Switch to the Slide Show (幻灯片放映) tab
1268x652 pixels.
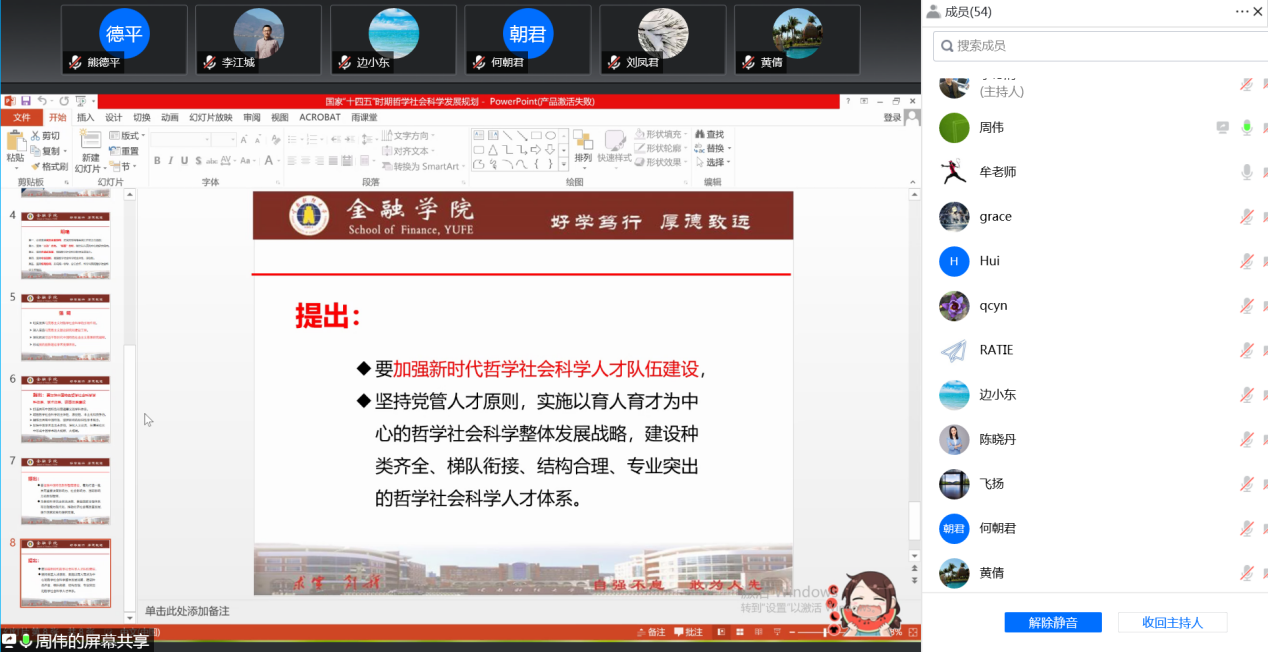(210, 117)
